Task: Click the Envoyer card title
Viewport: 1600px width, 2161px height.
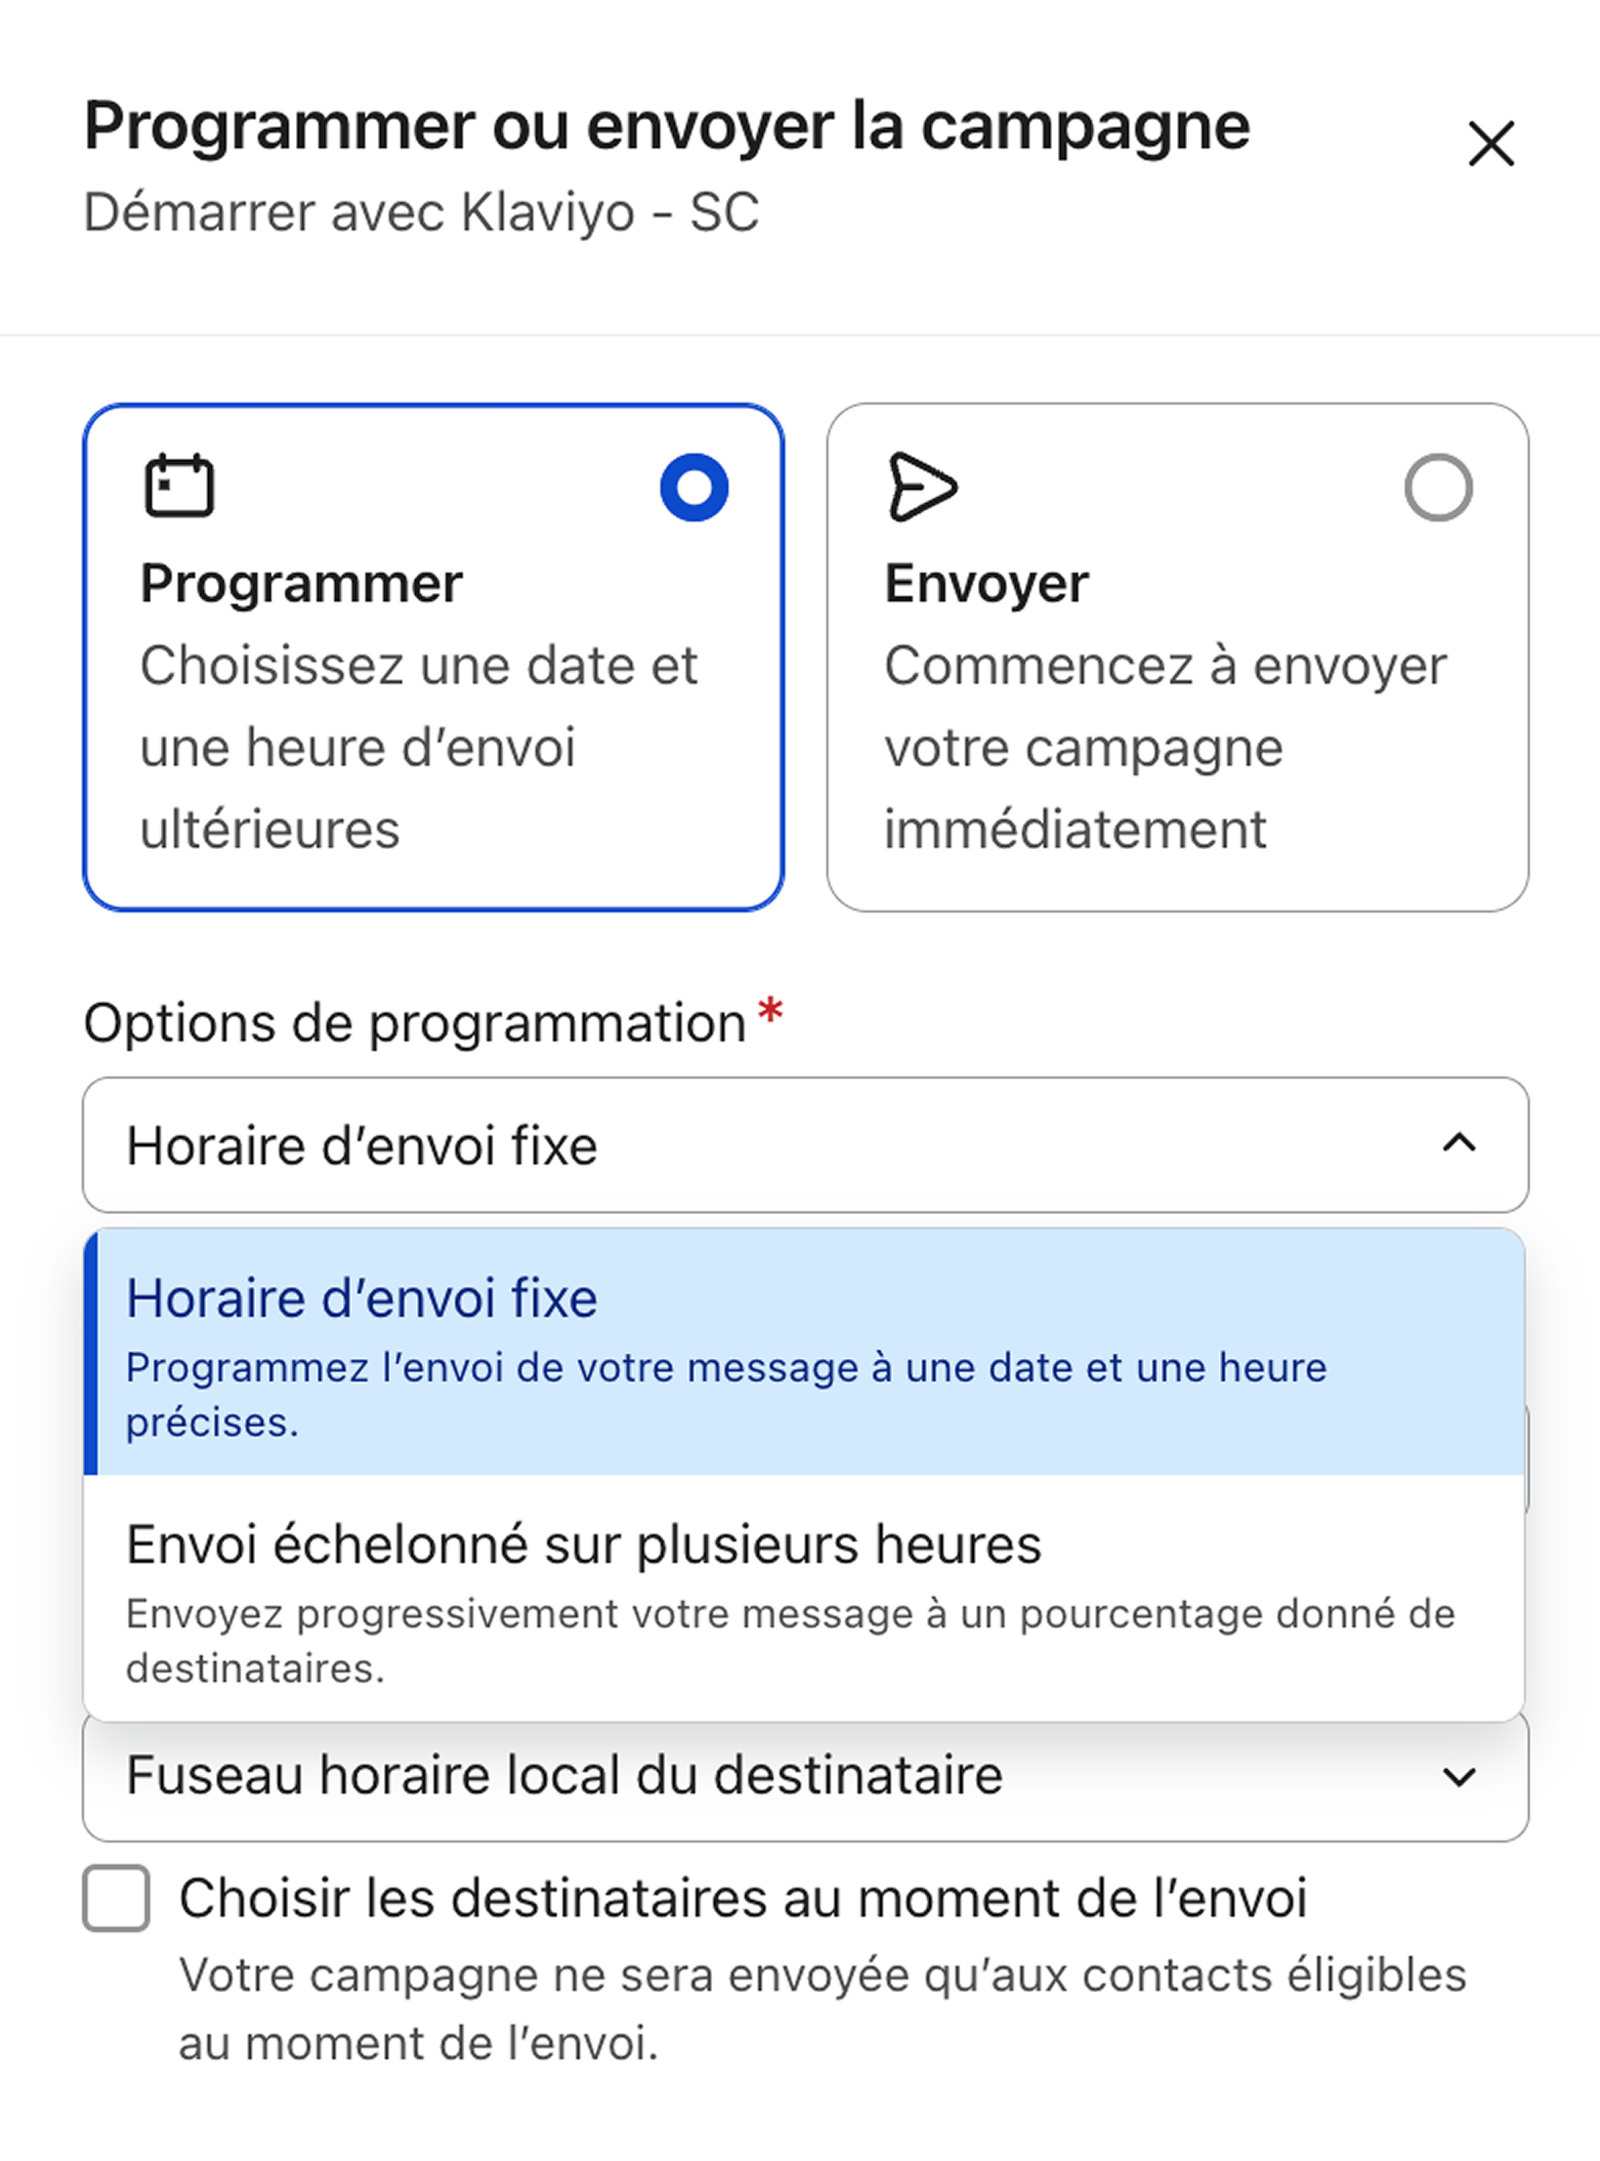Action: [x=986, y=584]
